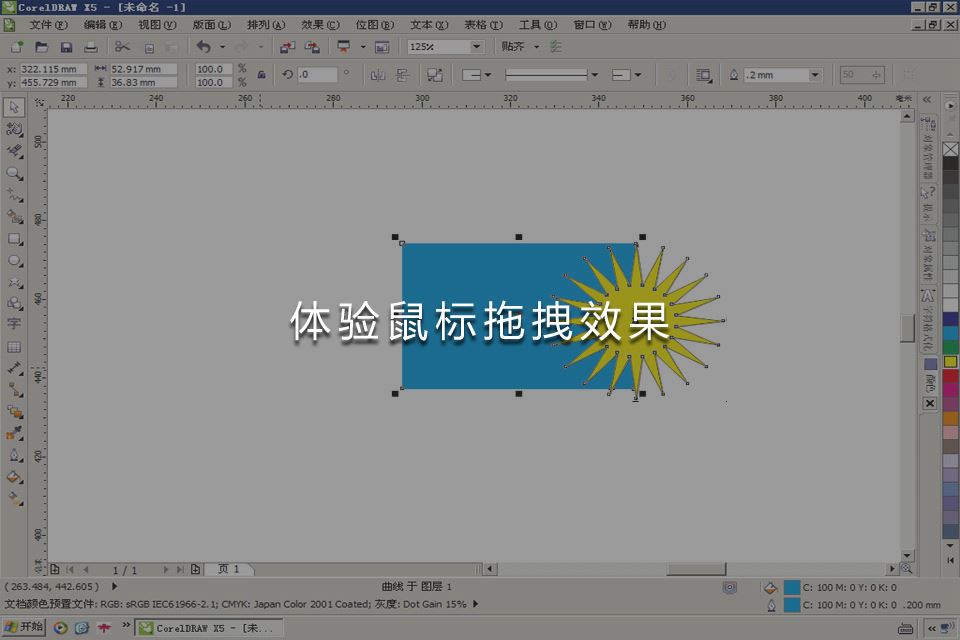The image size is (960, 640).
Task: Click CorelDRAW X5 taskbar button
Action: [x=209, y=628]
